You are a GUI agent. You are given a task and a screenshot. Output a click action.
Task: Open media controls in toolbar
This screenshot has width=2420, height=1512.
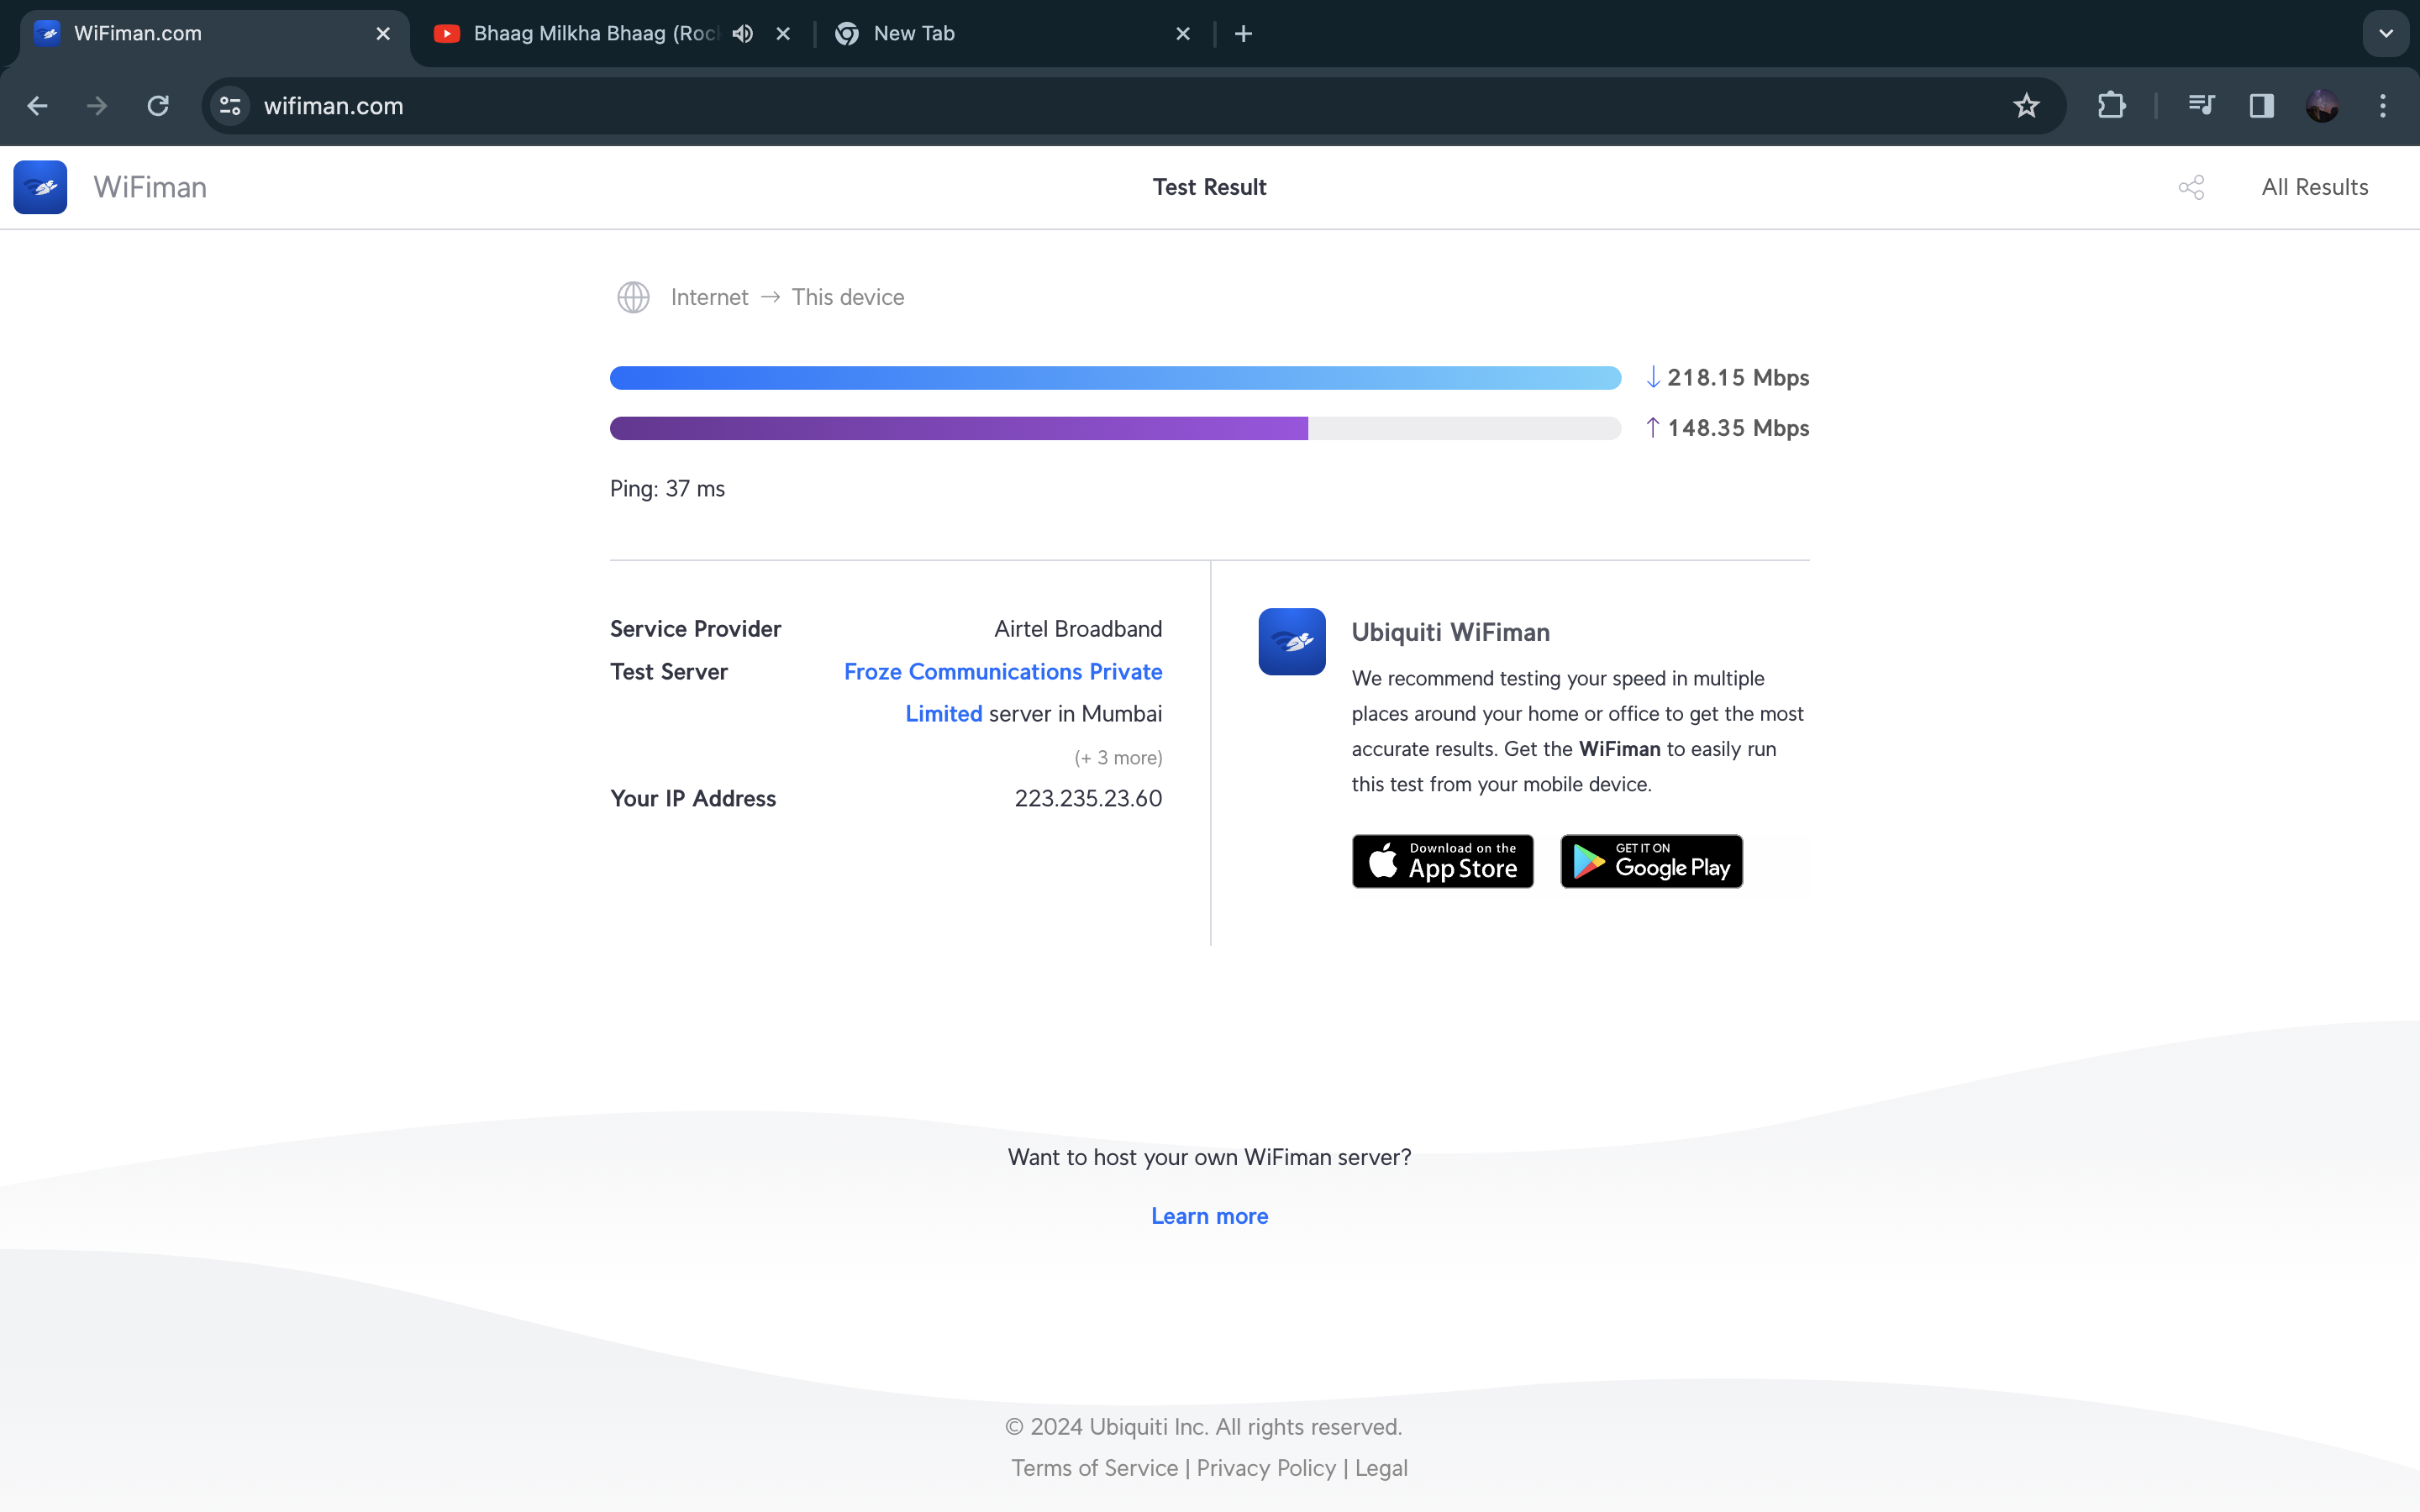[2201, 106]
